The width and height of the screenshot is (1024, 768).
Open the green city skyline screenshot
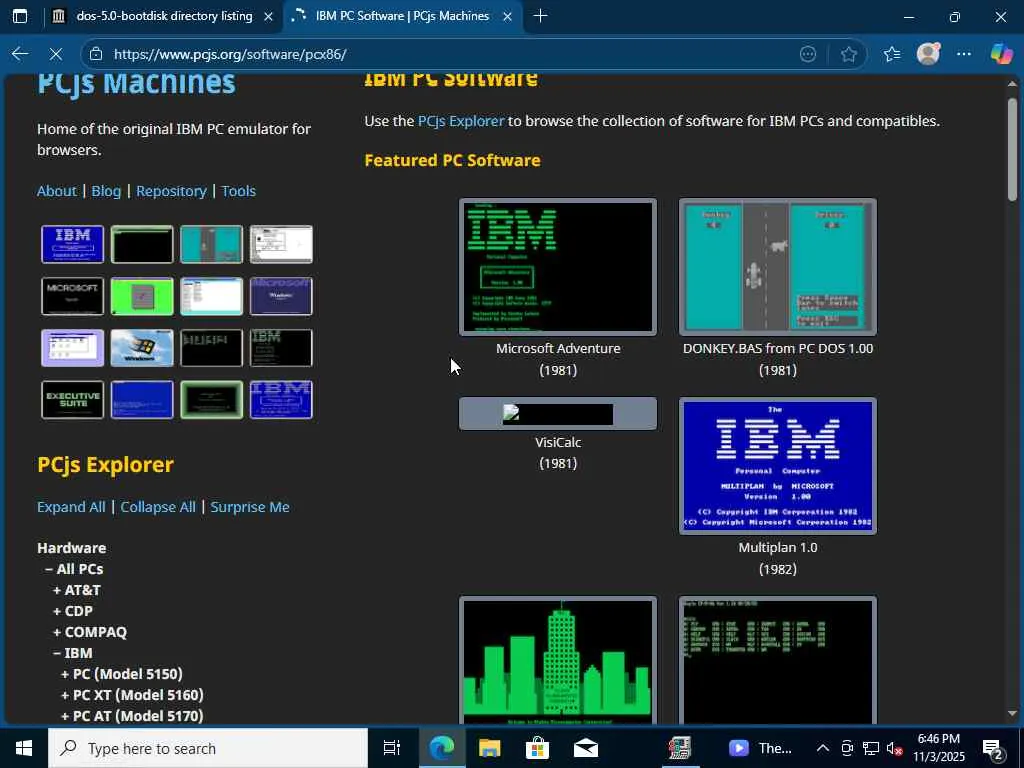click(x=558, y=660)
